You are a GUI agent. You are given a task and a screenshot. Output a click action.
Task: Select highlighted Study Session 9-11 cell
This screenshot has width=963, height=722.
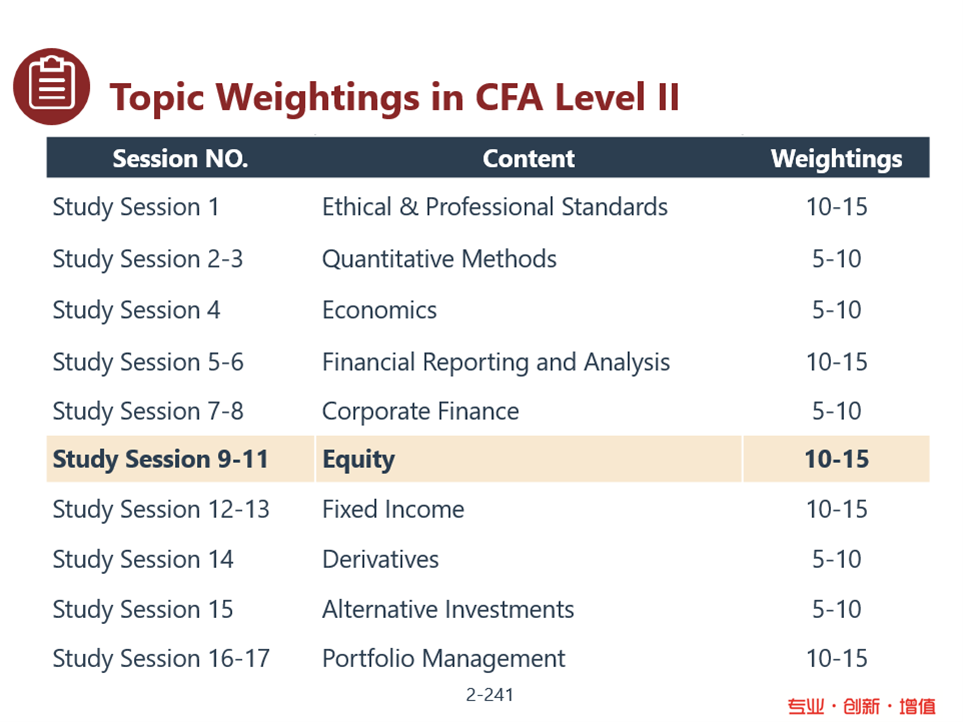(181, 459)
